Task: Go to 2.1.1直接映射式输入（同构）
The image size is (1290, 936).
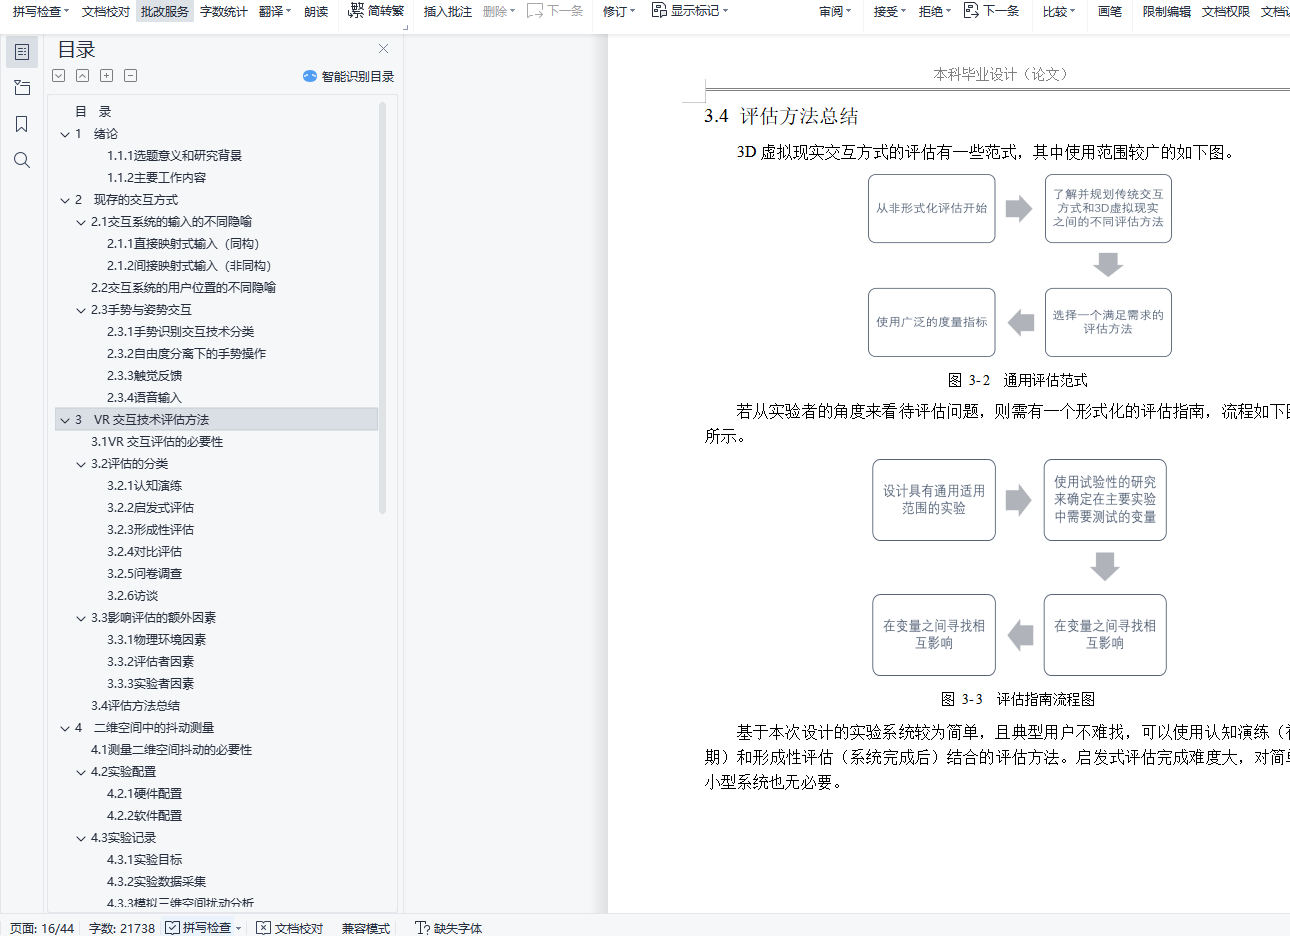Action: pos(183,244)
